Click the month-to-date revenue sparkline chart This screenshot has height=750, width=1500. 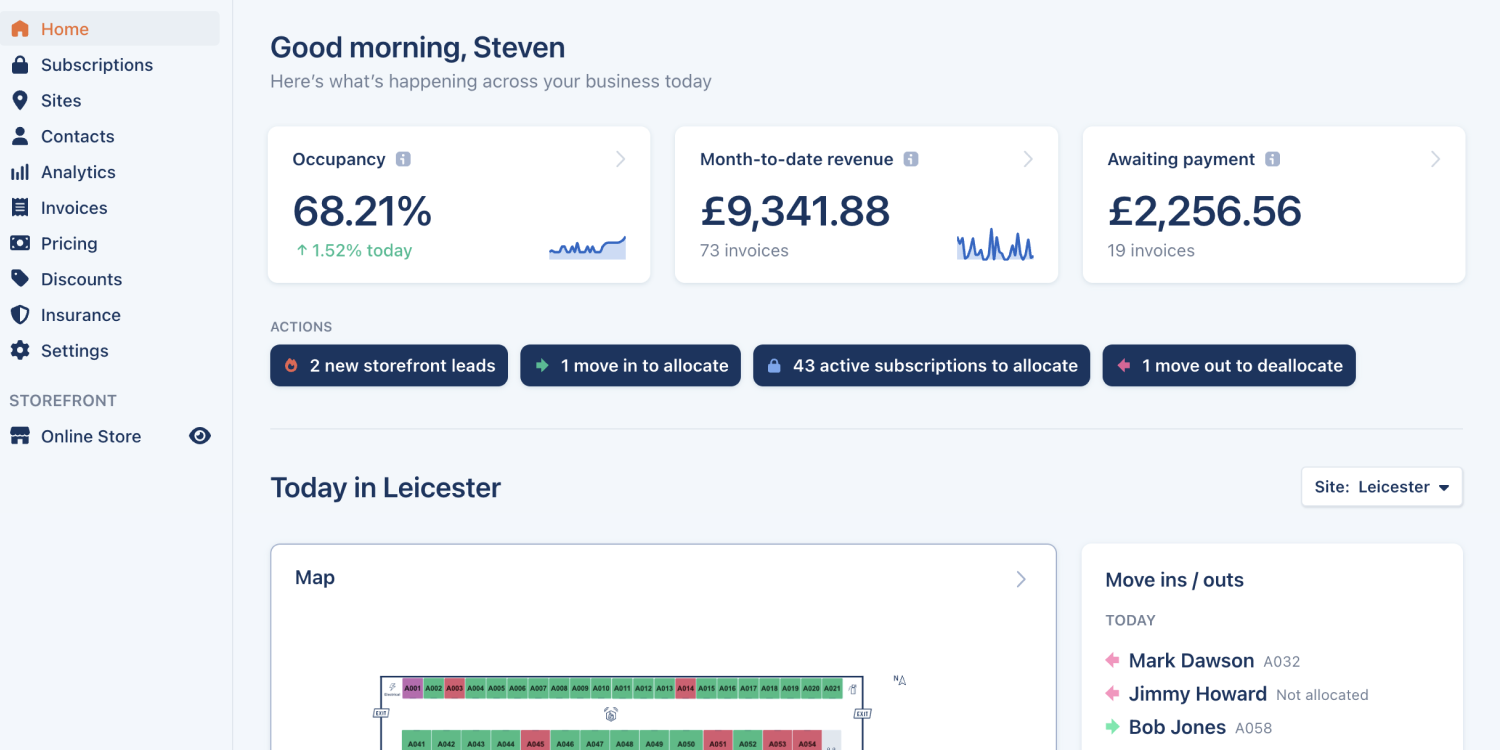tap(994, 245)
